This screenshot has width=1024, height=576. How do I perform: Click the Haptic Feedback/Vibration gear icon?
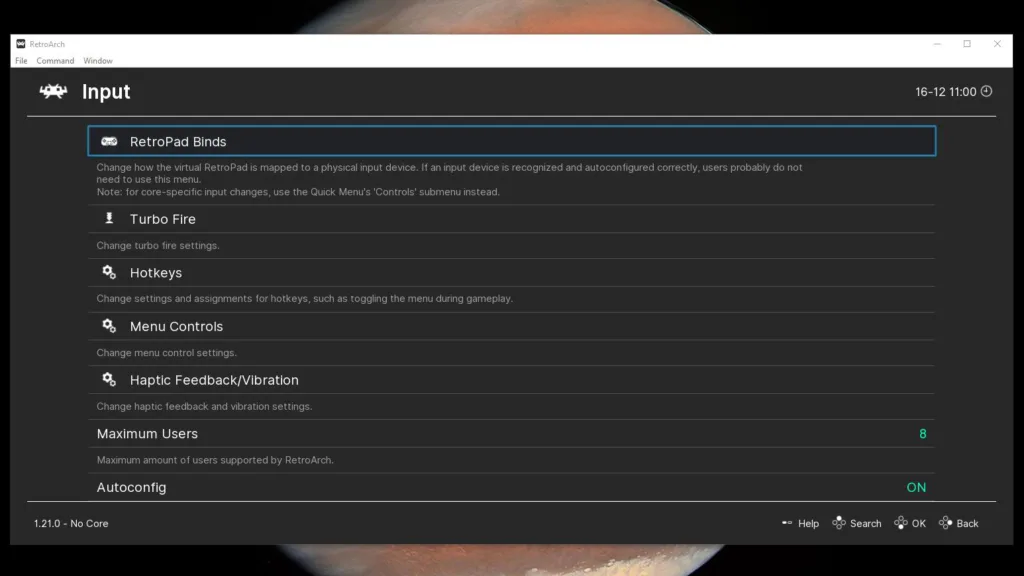tap(110, 379)
